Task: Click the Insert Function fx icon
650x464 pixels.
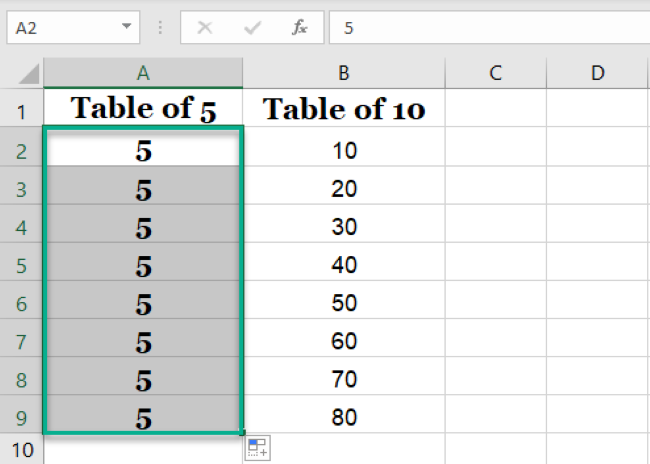Action: pyautogui.click(x=299, y=27)
